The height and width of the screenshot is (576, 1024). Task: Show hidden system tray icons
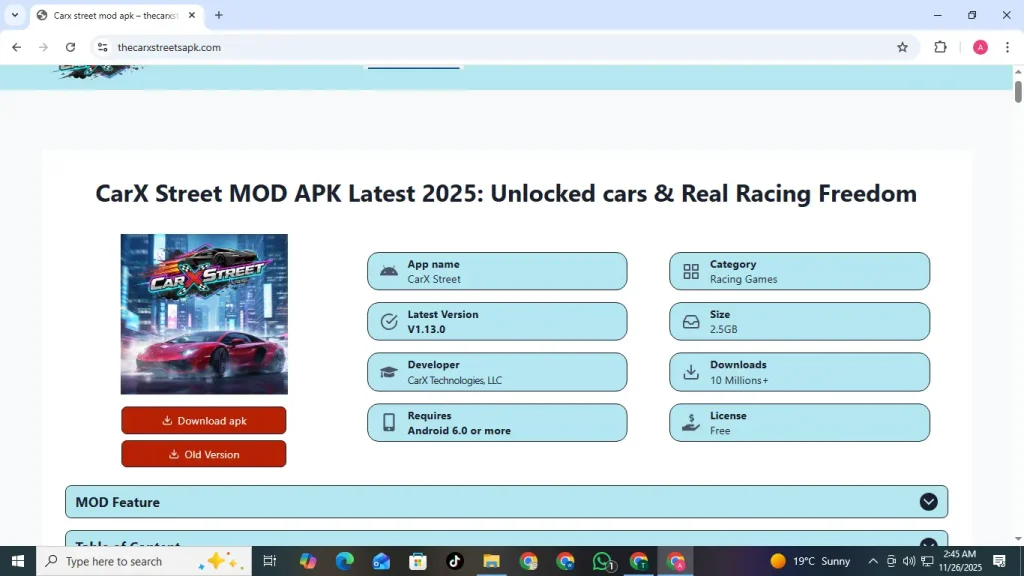click(x=873, y=561)
